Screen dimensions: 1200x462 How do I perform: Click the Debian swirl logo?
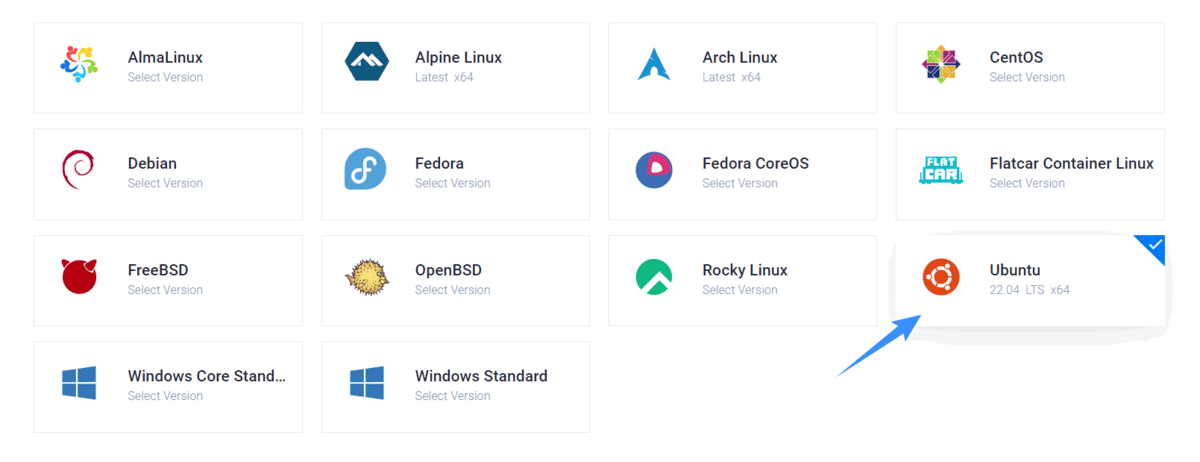point(77,169)
